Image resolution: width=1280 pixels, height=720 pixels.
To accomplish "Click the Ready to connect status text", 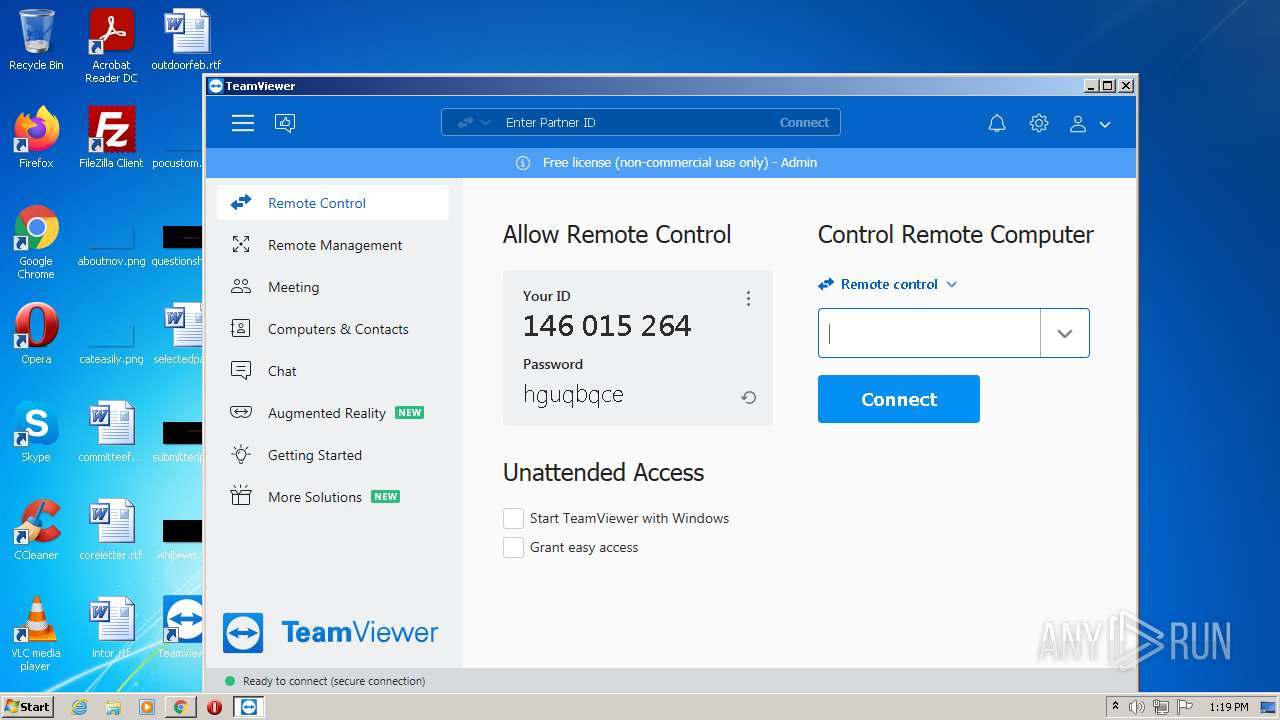I will (x=334, y=681).
